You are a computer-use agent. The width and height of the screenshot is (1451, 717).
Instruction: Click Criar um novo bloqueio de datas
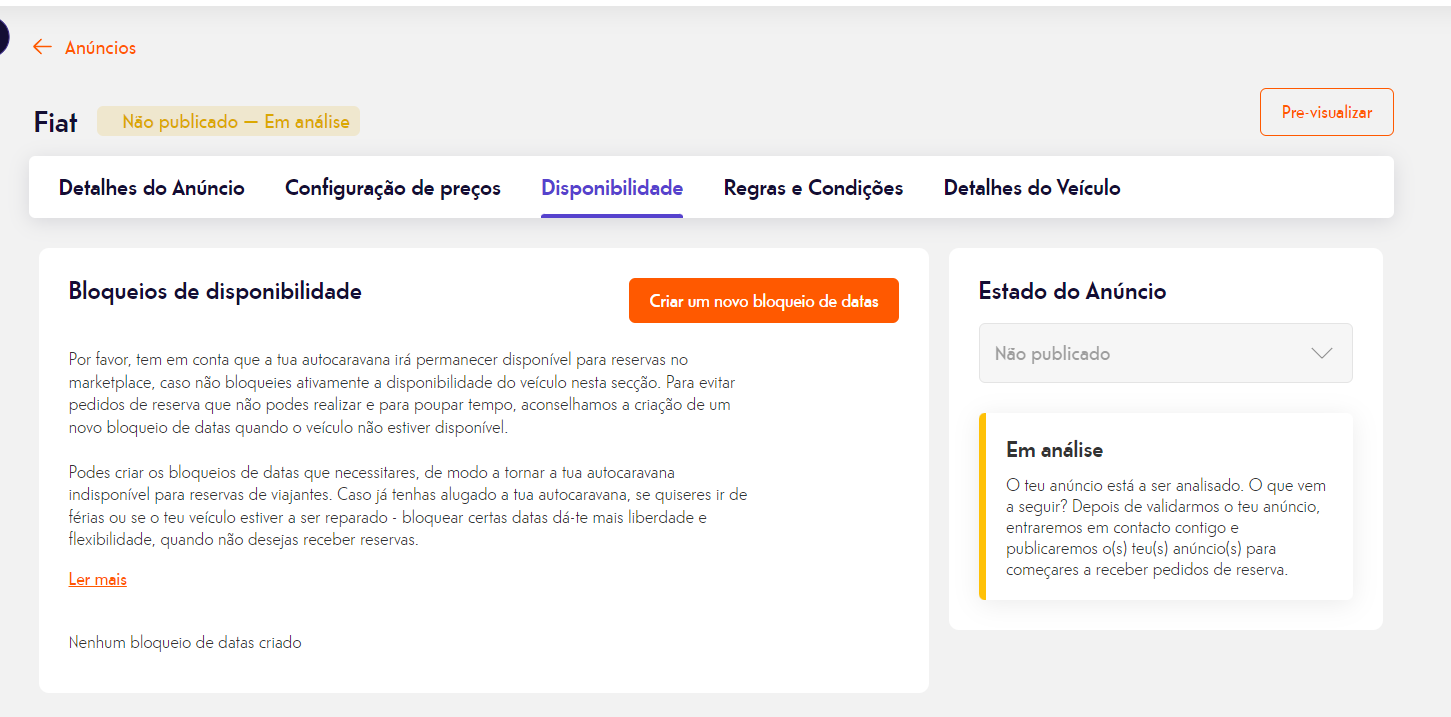(764, 301)
